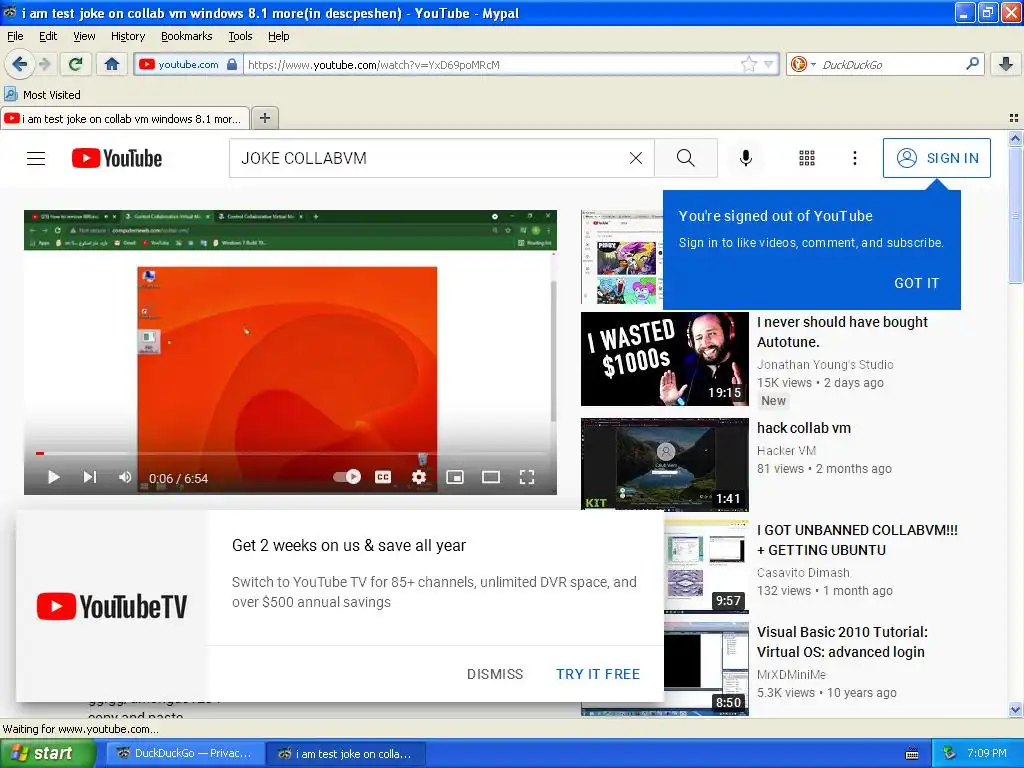The height and width of the screenshot is (768, 1024).
Task: Click the YouTubeTV logo in promo
Action: coord(112,606)
